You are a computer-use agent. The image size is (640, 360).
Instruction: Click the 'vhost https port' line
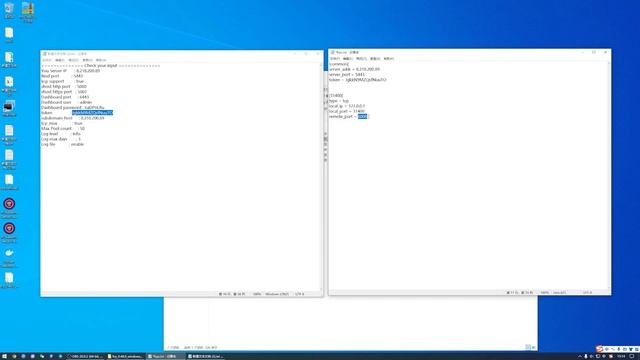click(x=64, y=92)
